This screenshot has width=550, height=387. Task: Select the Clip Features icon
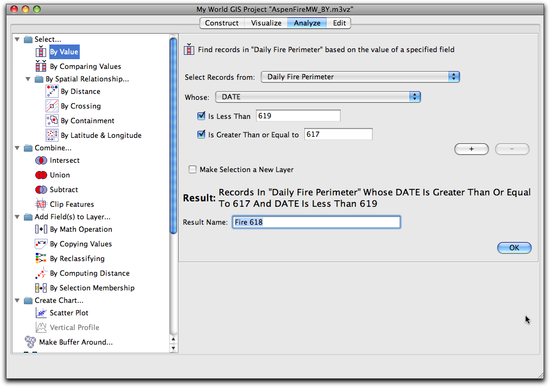[41, 204]
